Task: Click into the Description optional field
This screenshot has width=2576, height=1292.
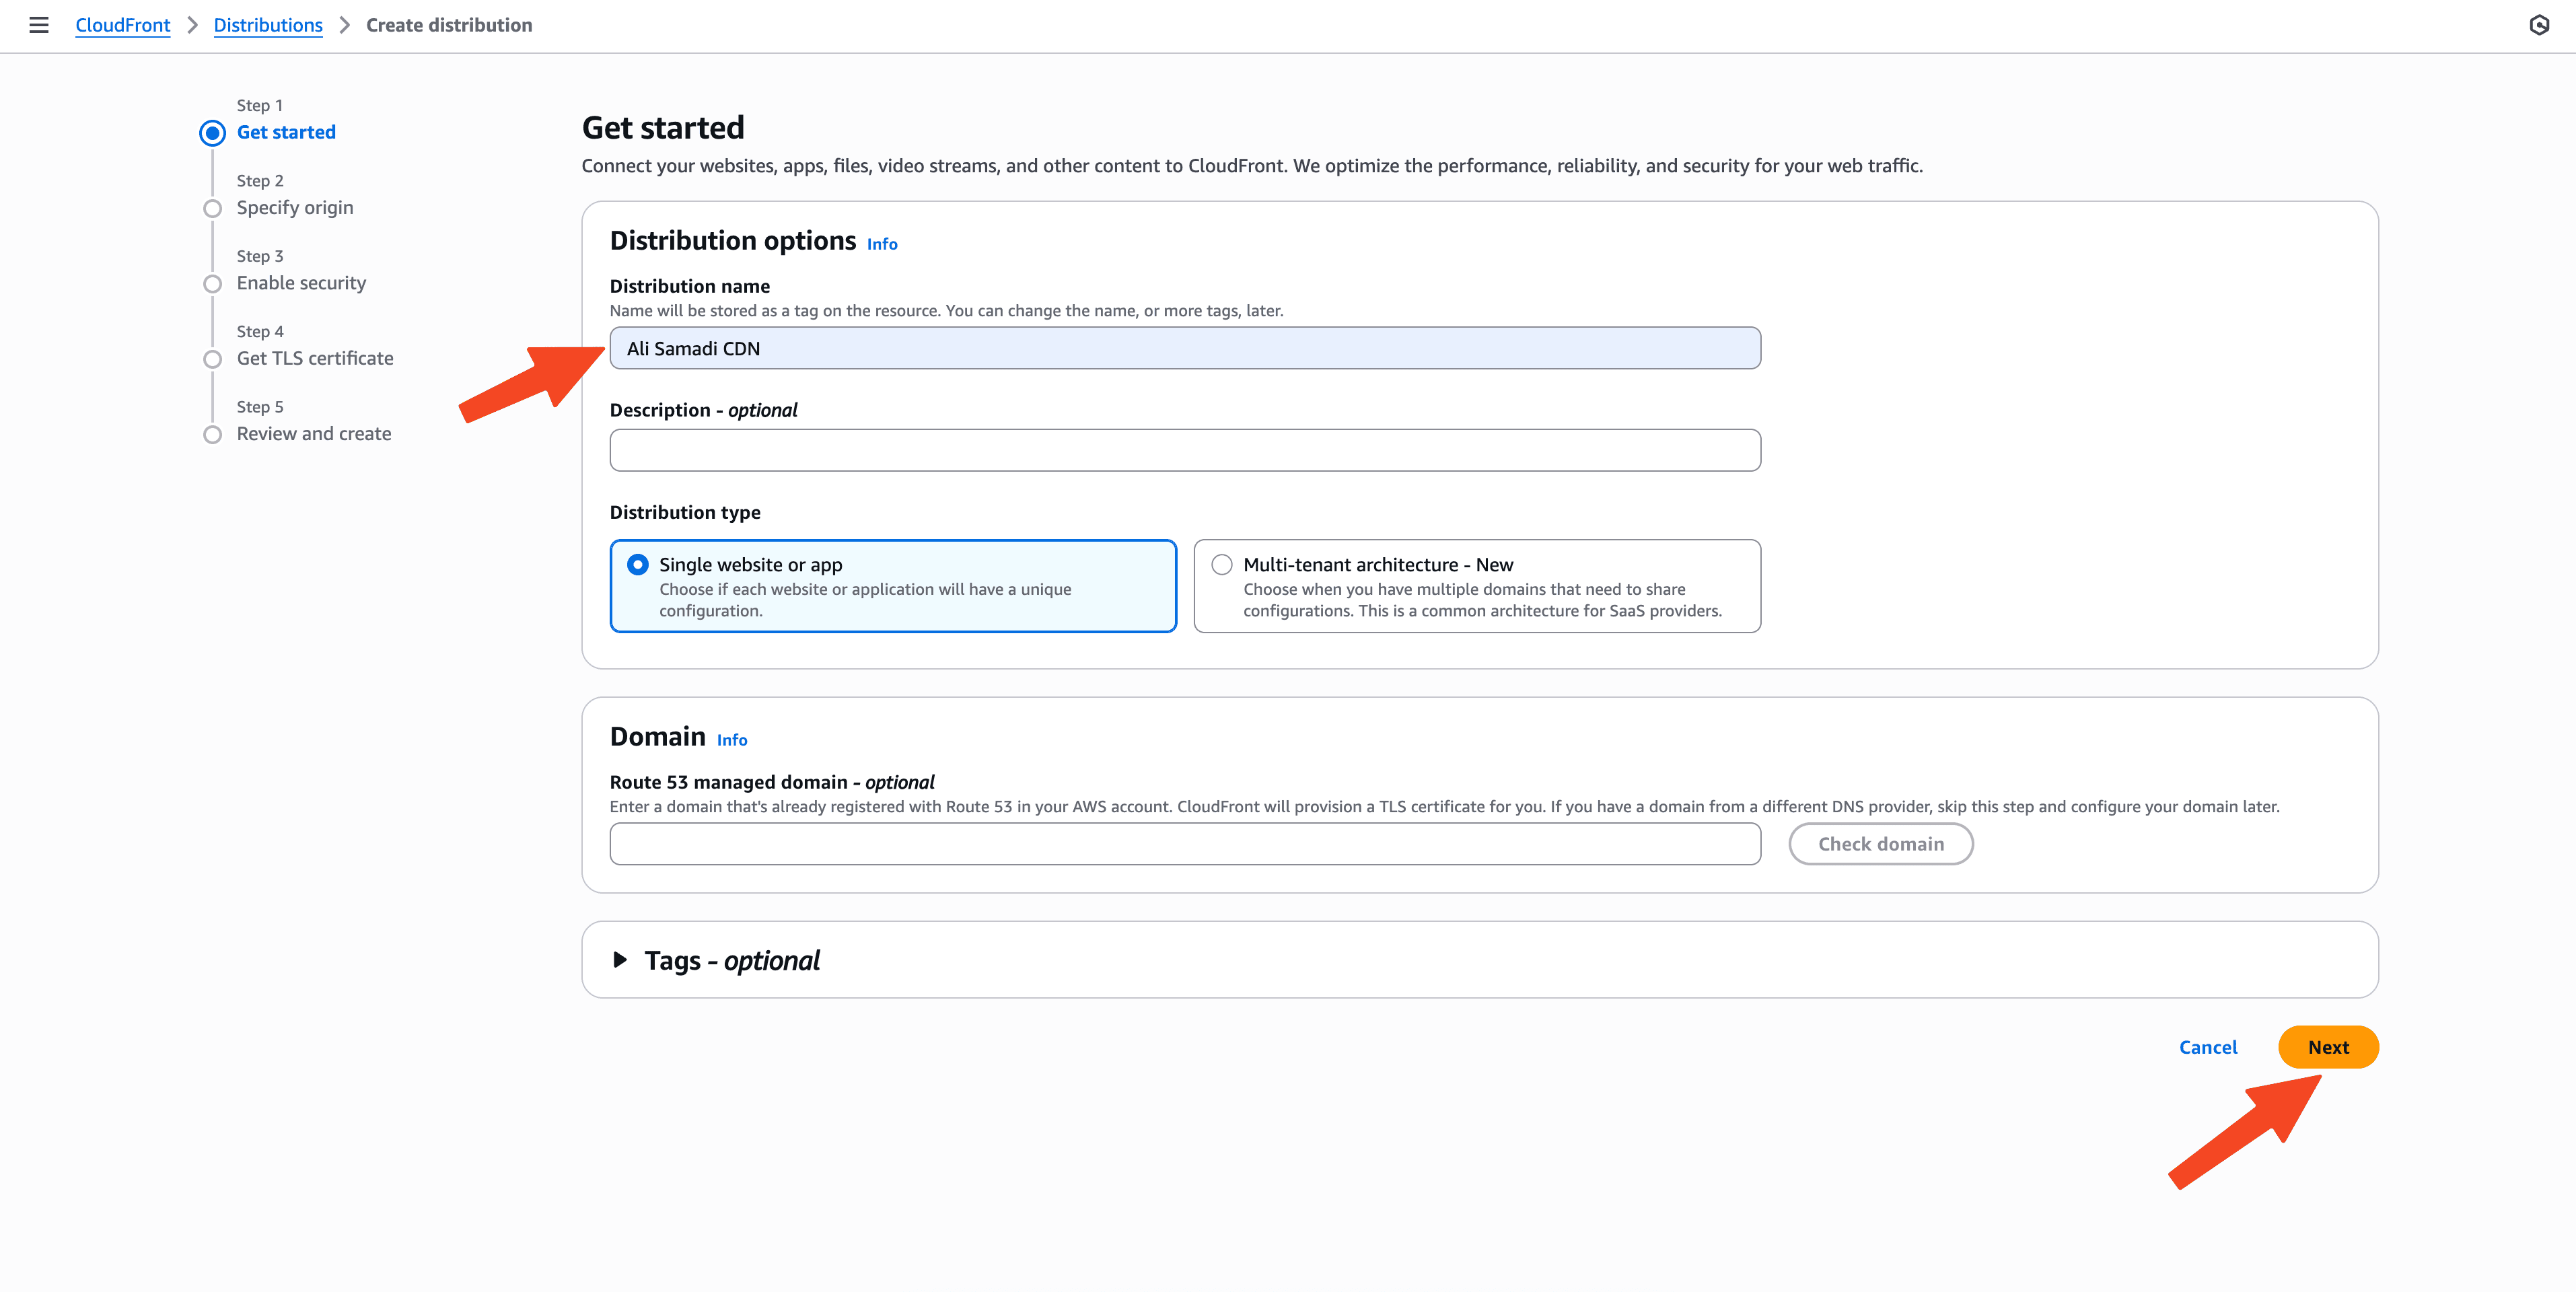Action: (x=1185, y=450)
